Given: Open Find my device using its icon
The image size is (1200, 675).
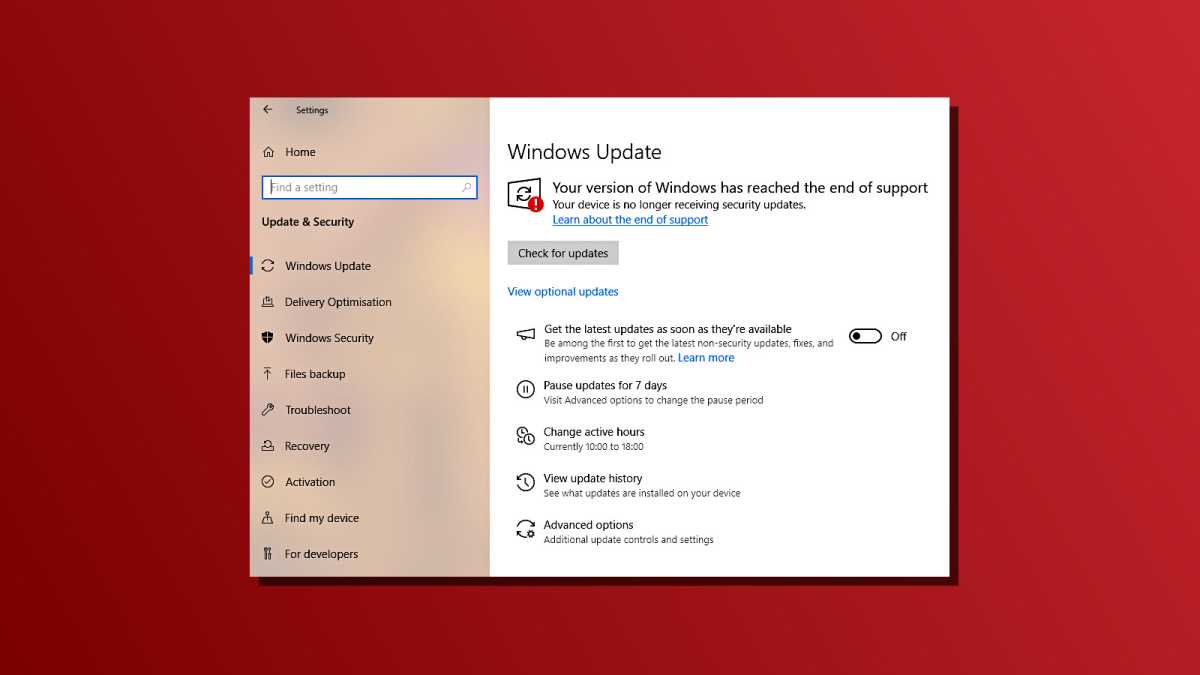Looking at the screenshot, I should click(x=268, y=518).
